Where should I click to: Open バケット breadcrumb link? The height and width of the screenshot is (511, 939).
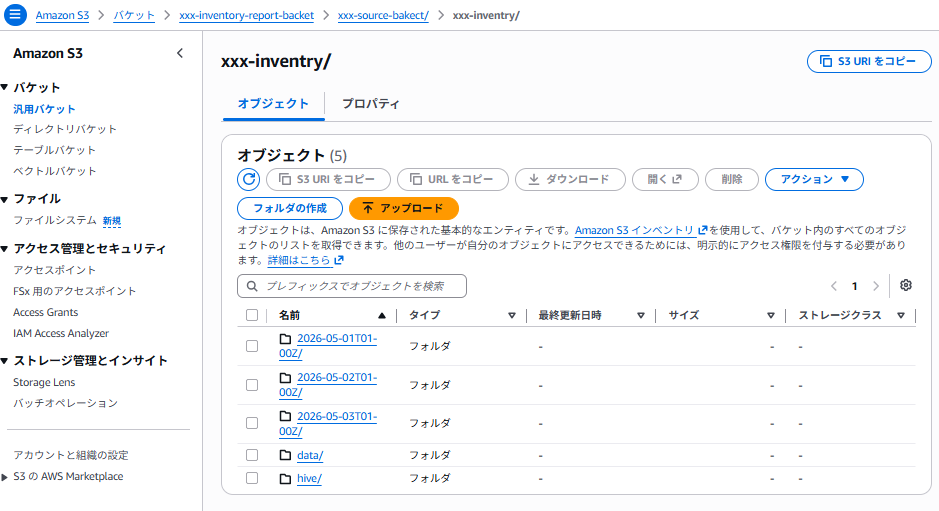(x=134, y=16)
